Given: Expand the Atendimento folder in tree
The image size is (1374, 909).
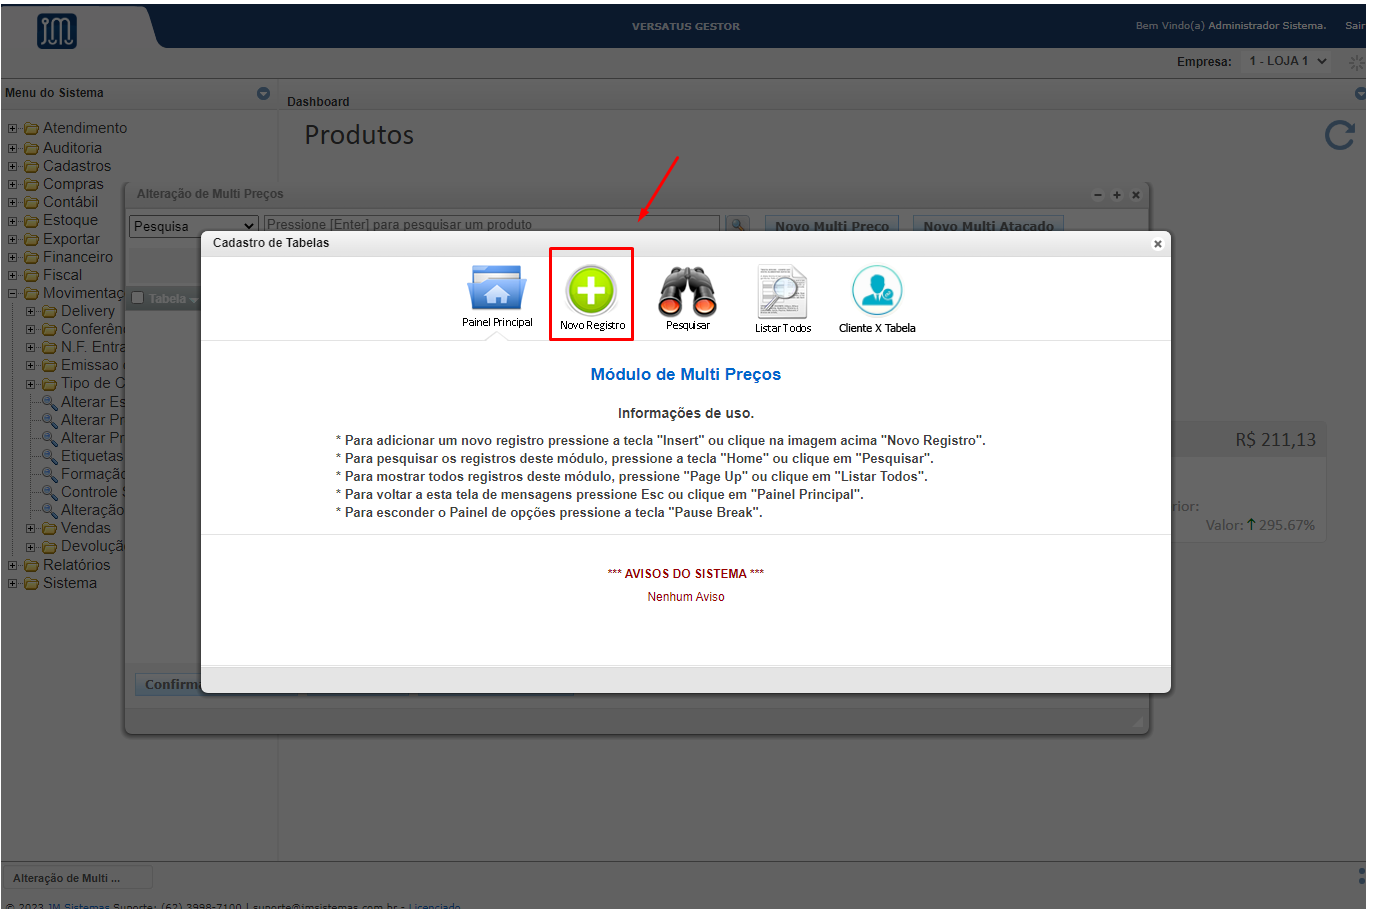Looking at the screenshot, I should 13,129.
